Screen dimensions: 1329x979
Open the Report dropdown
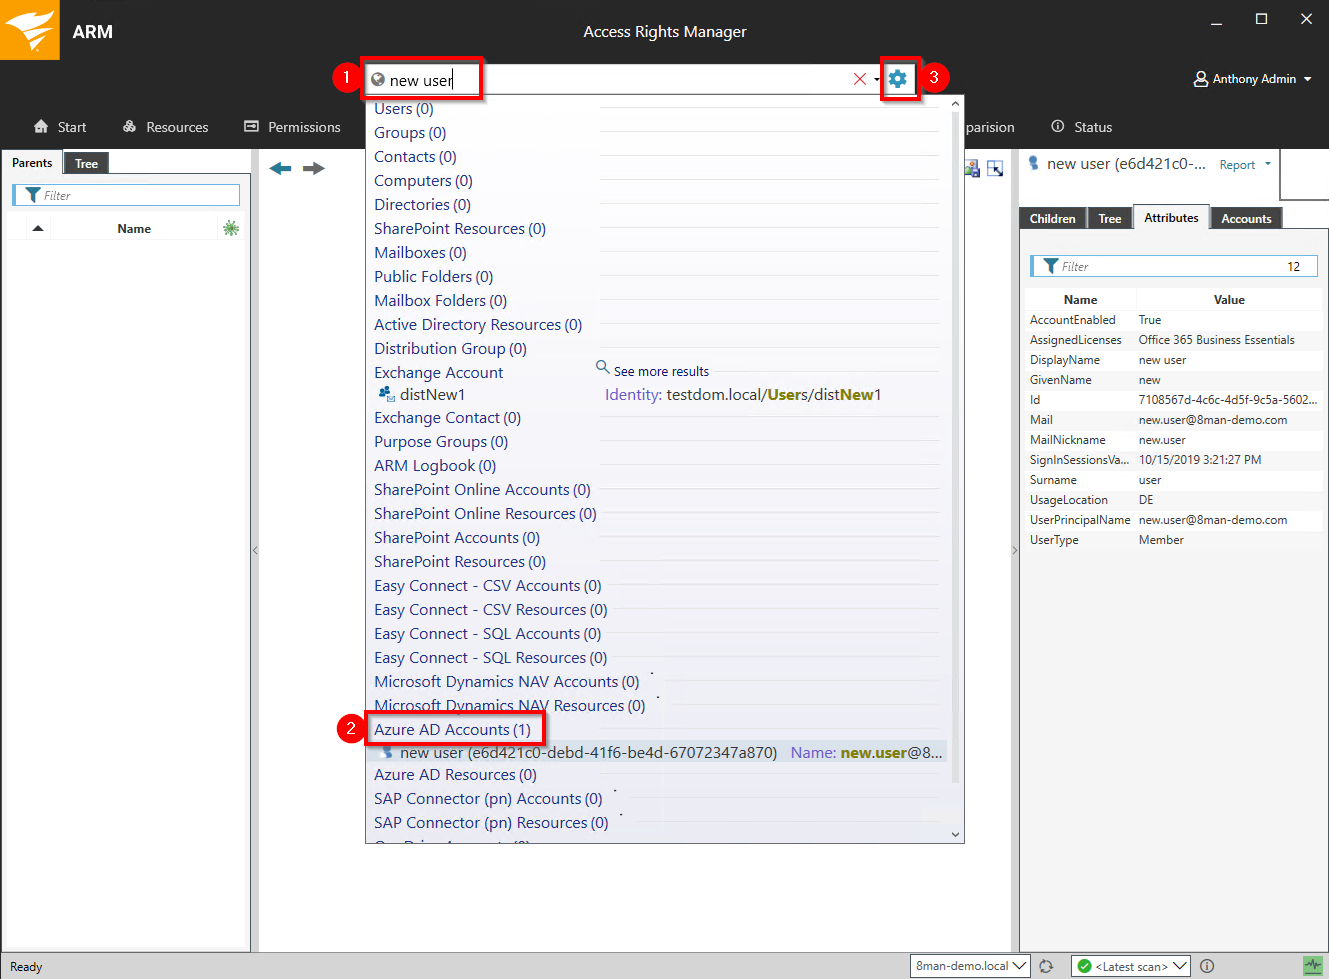tap(1245, 165)
